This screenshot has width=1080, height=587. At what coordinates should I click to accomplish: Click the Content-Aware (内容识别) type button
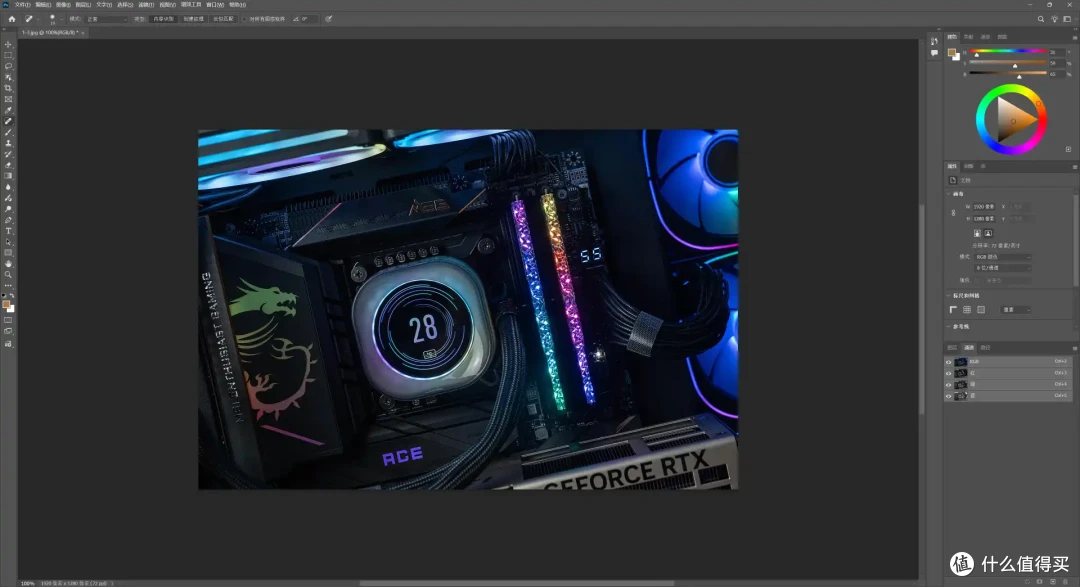click(163, 19)
